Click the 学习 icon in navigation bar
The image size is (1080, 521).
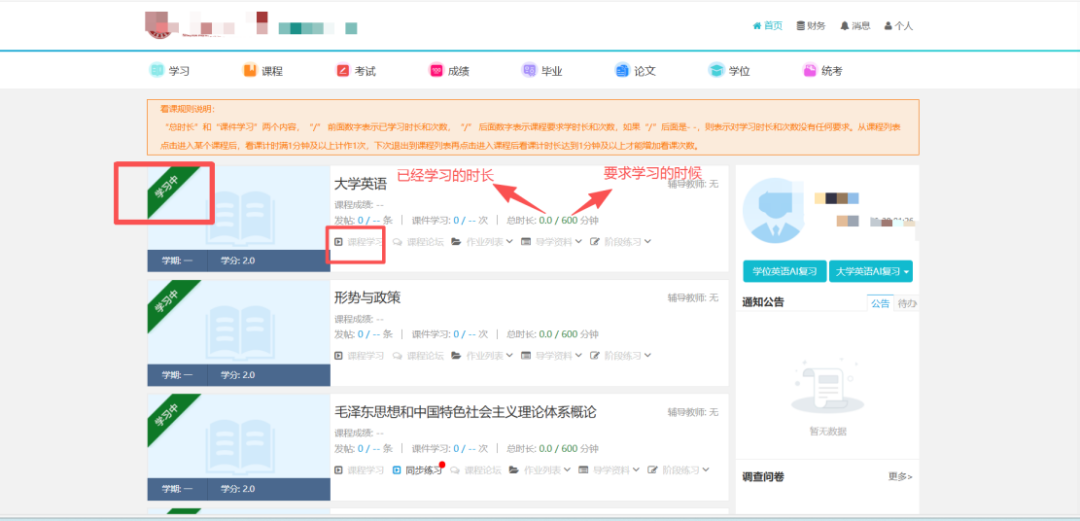tap(157, 71)
